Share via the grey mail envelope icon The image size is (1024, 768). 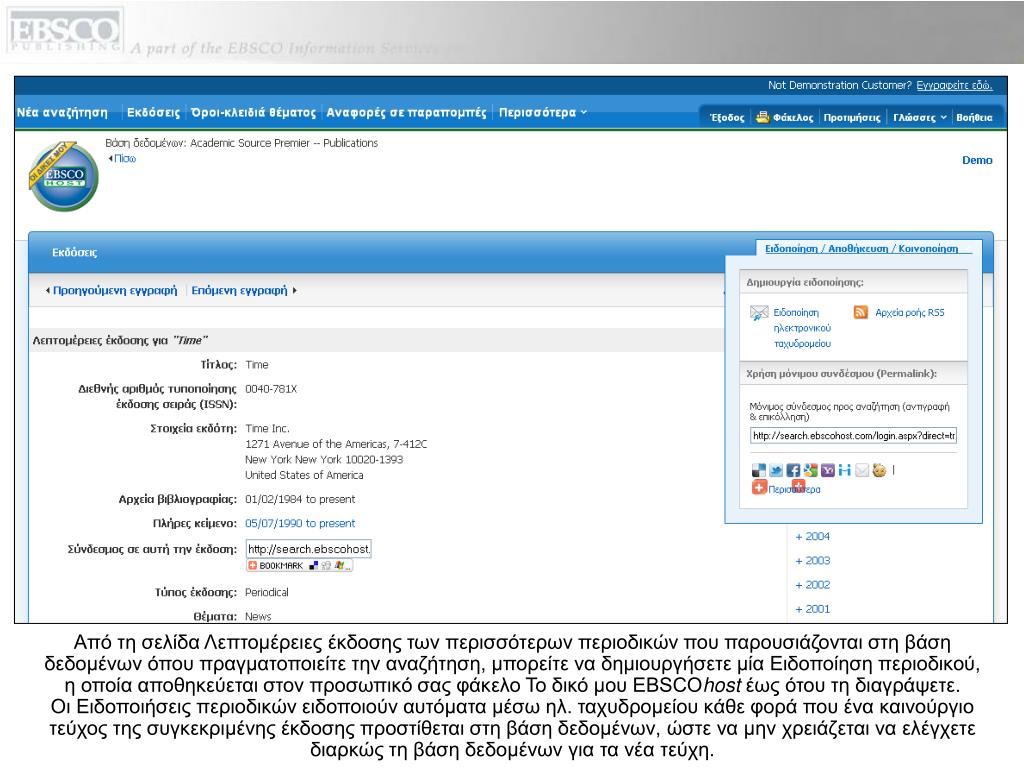(x=862, y=470)
